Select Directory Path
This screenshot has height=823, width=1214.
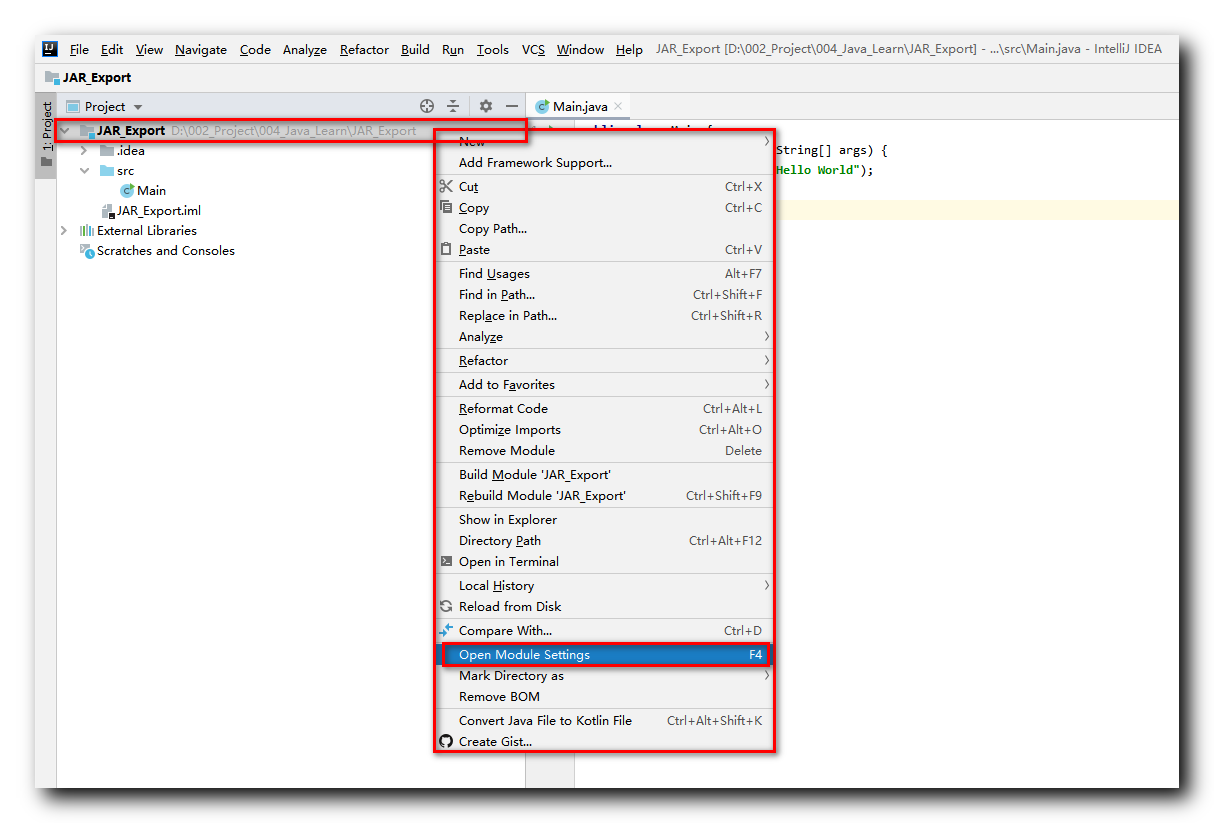604,540
